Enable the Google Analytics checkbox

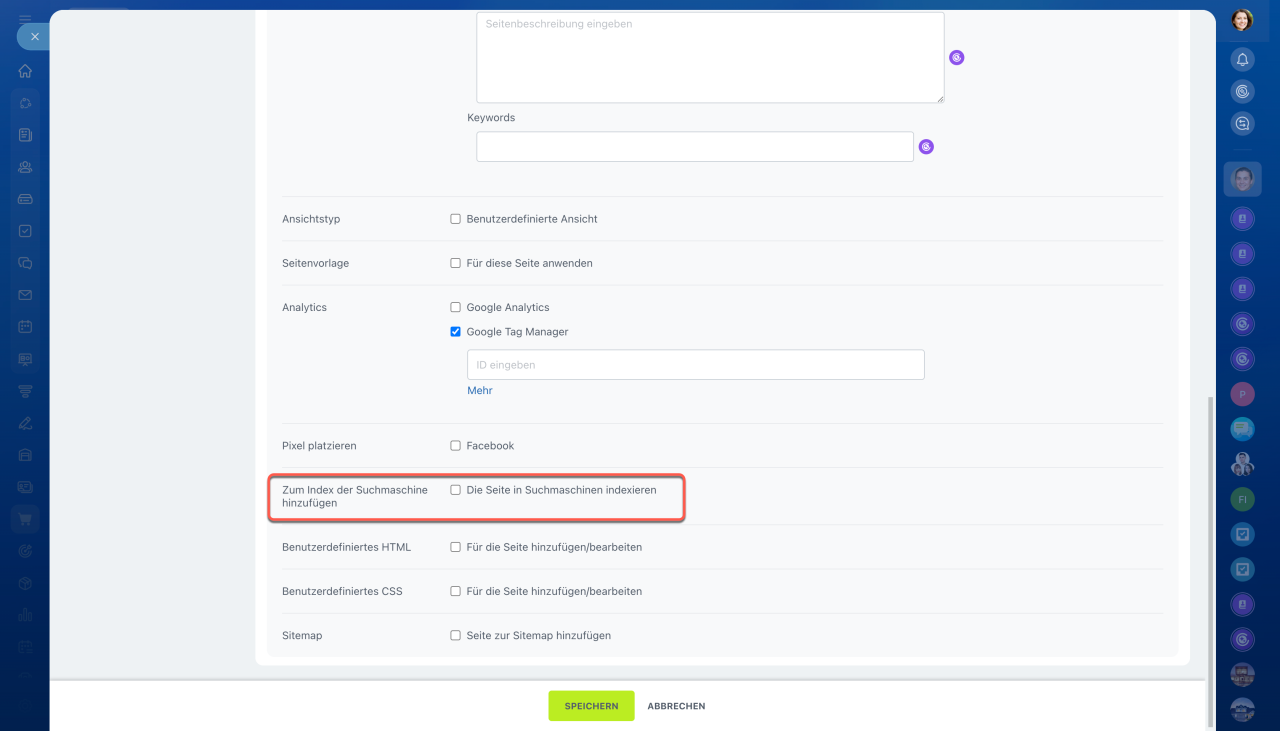coord(456,308)
